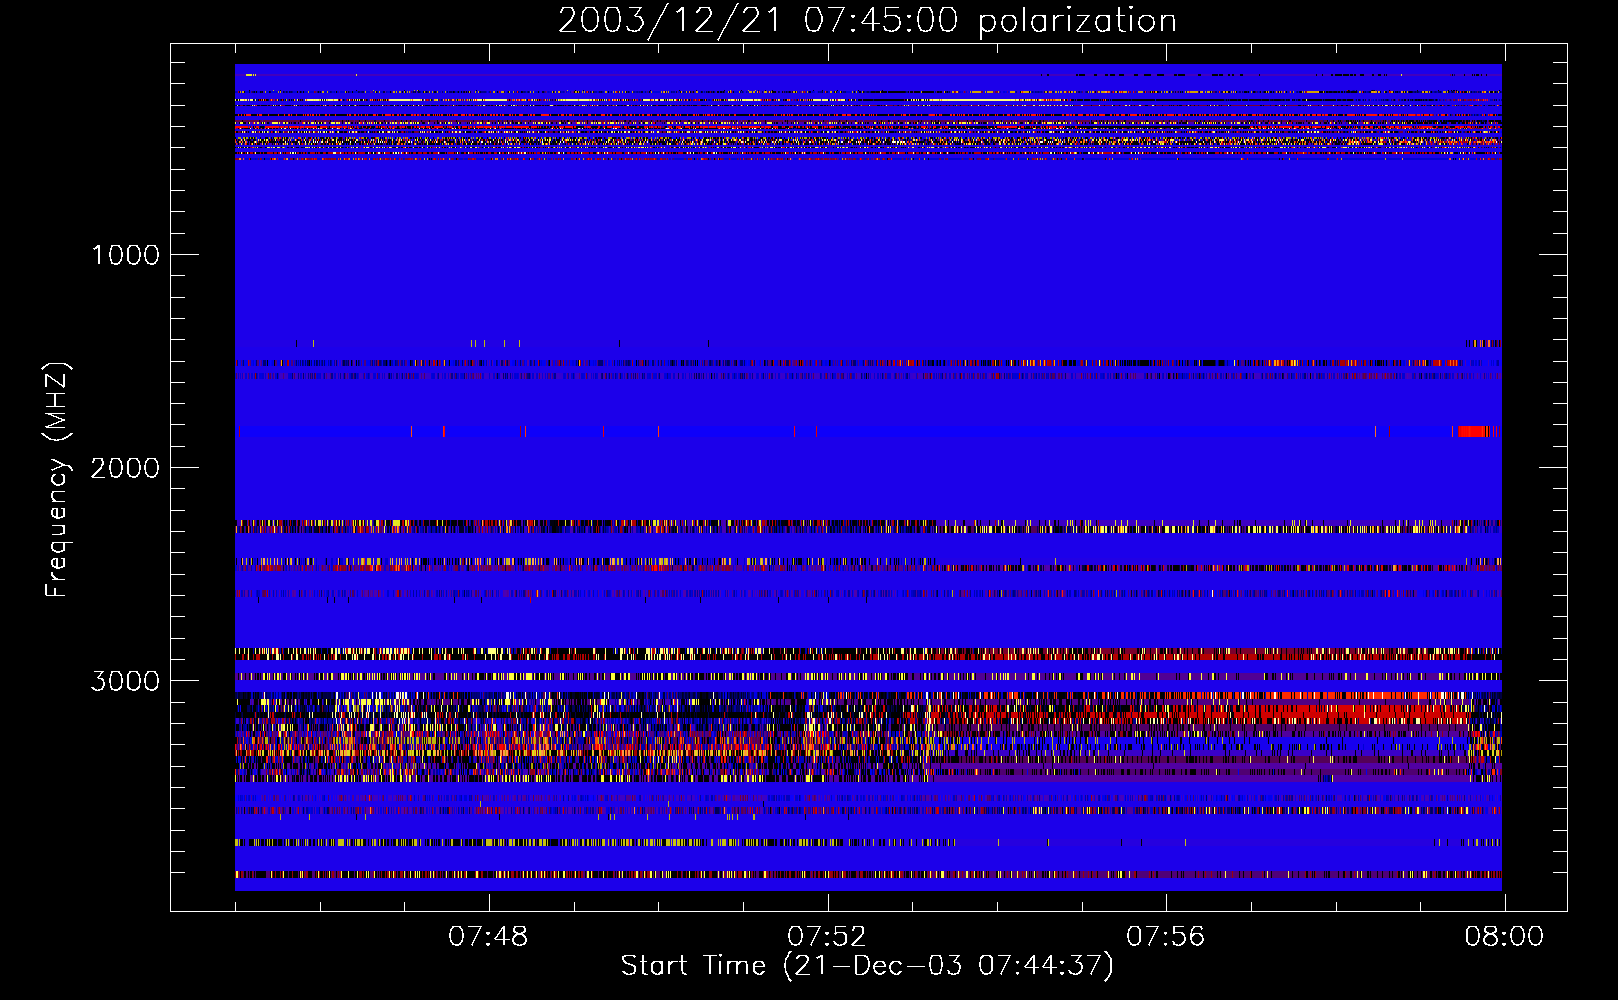Click the '08:00' time tick label
The width and height of the screenshot is (1618, 1000).
pos(1504,937)
